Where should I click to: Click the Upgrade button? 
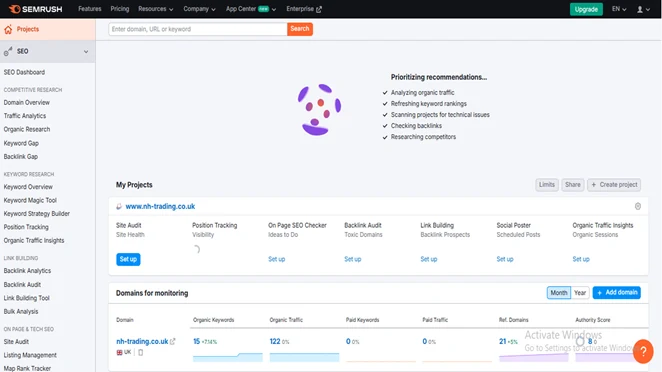[x=586, y=9]
